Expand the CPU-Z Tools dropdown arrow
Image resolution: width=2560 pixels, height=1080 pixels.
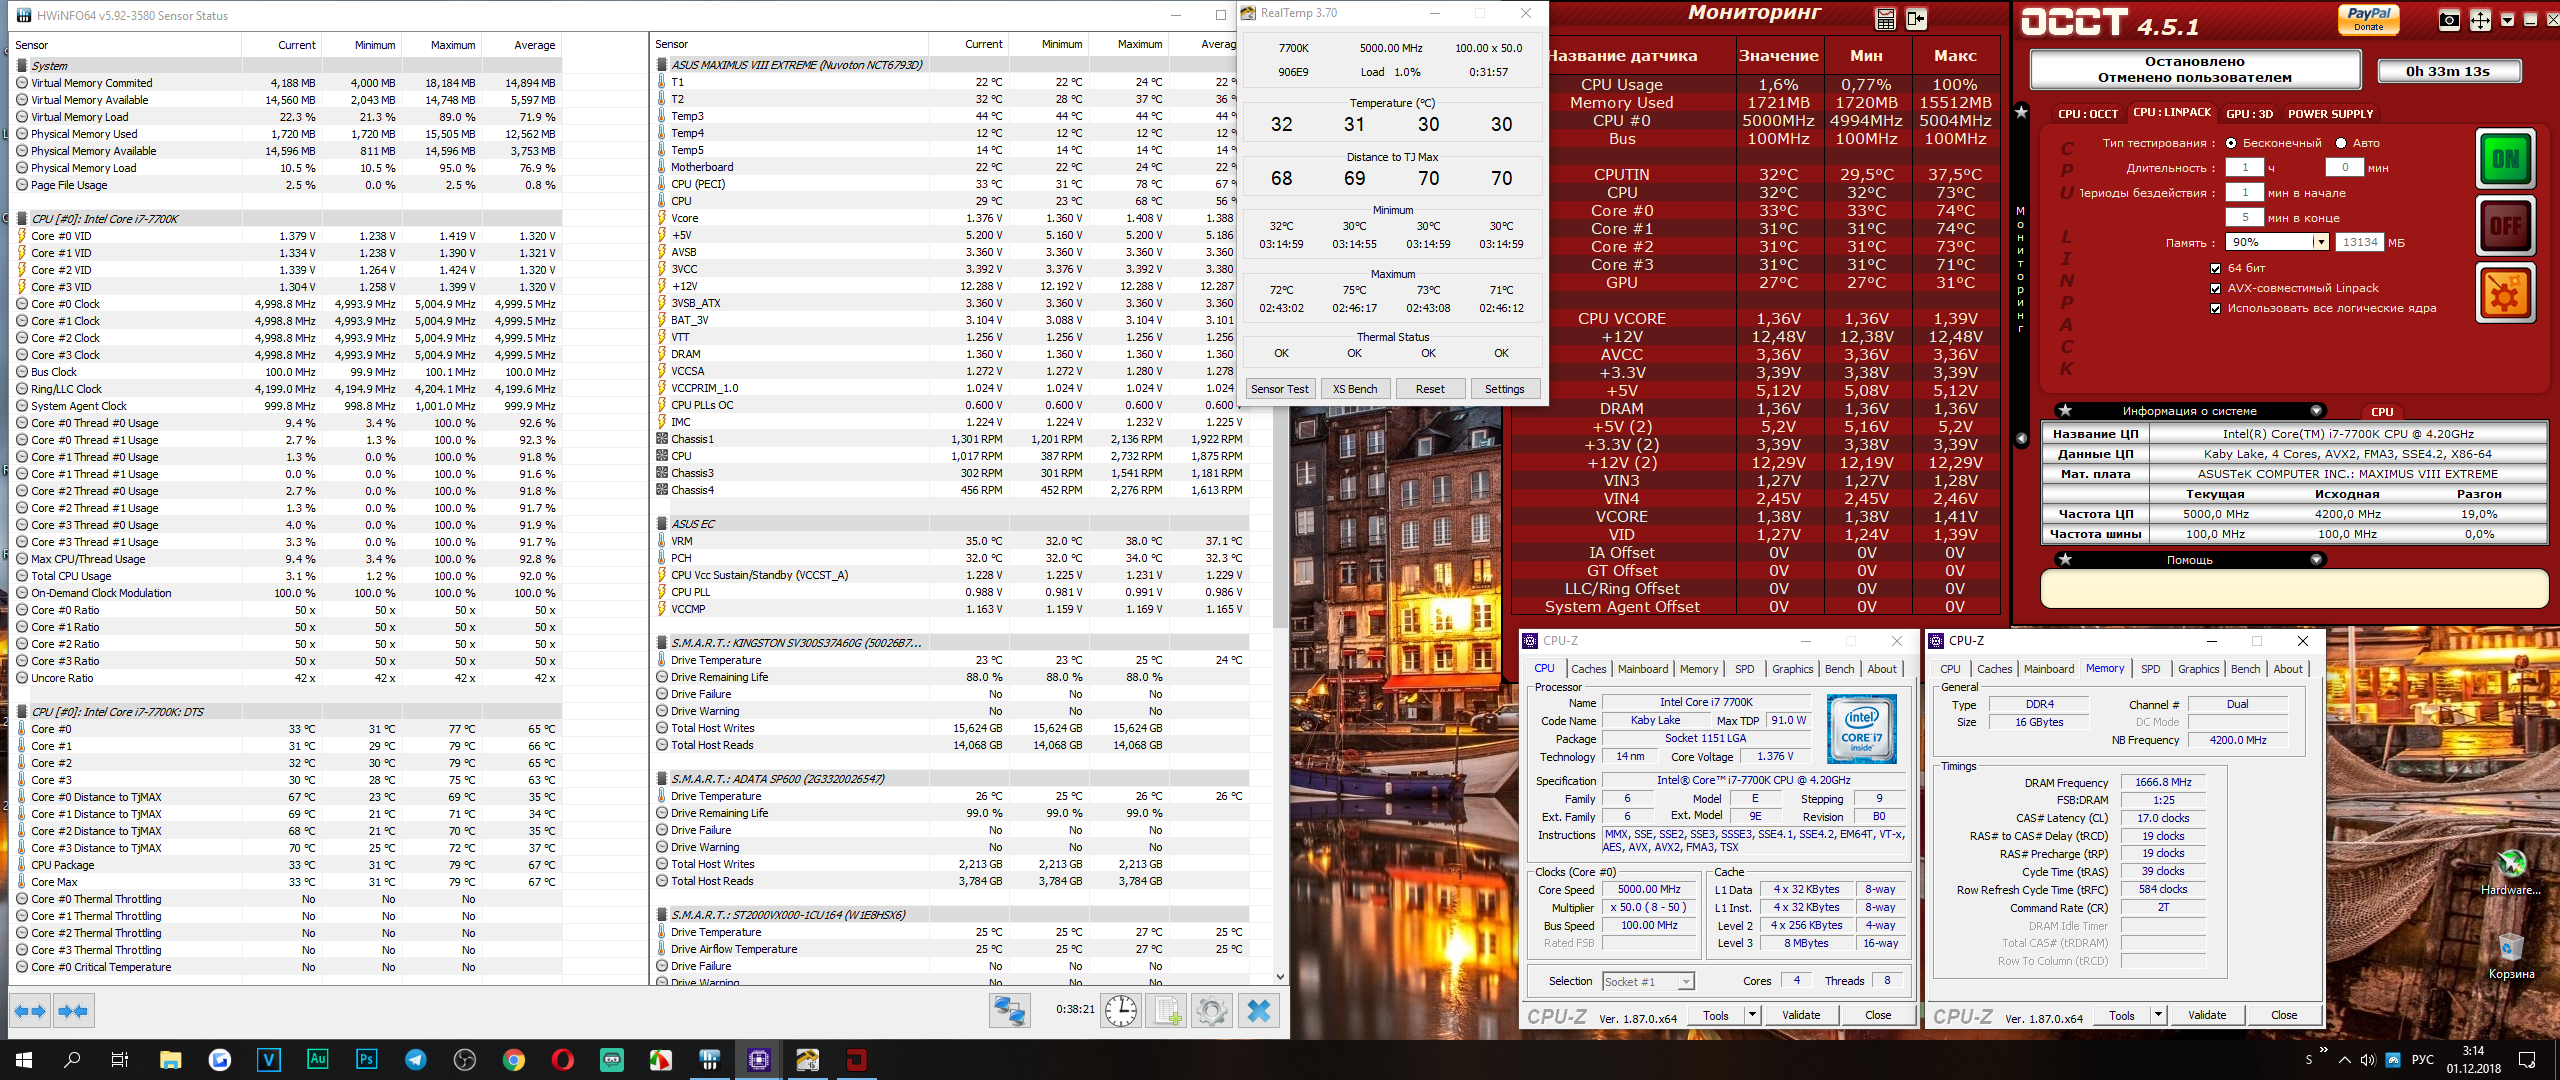pos(1752,1015)
